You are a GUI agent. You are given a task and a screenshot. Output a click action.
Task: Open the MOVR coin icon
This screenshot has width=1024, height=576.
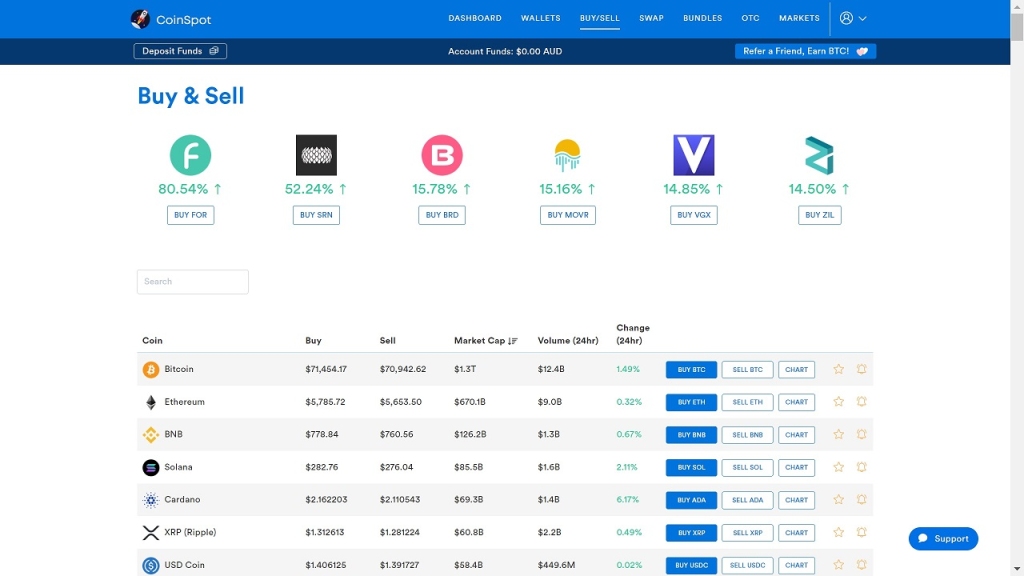(568, 155)
